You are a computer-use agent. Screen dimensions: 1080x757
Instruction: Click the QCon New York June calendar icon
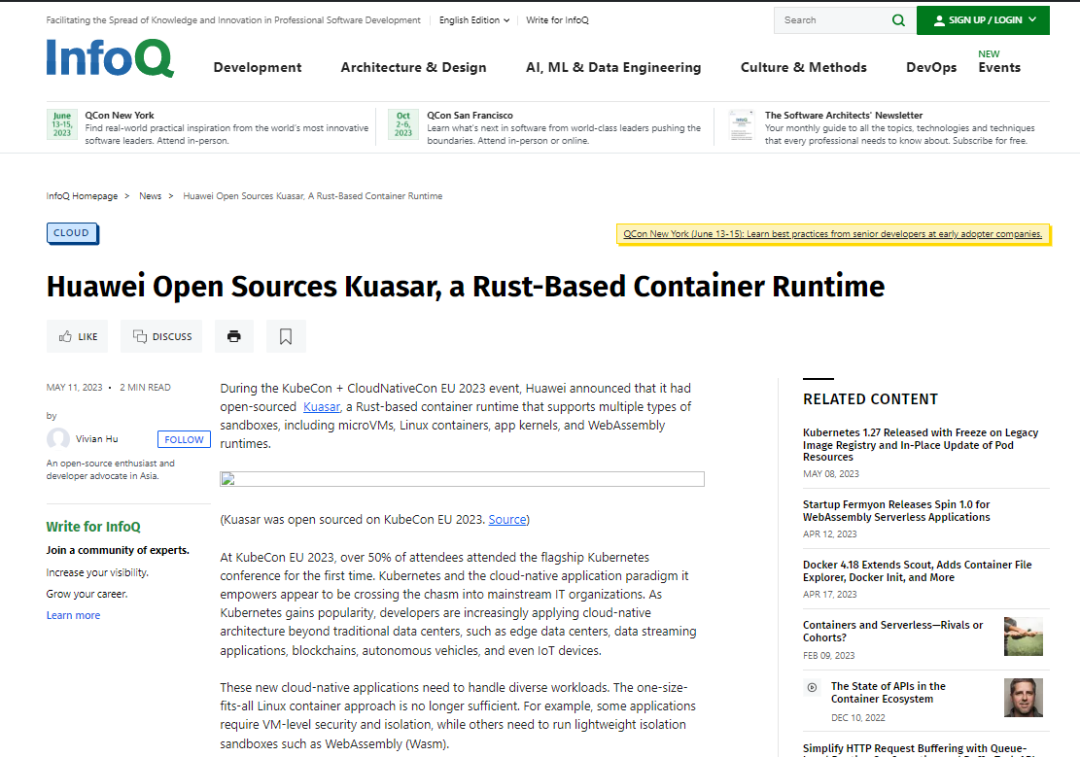(62, 124)
